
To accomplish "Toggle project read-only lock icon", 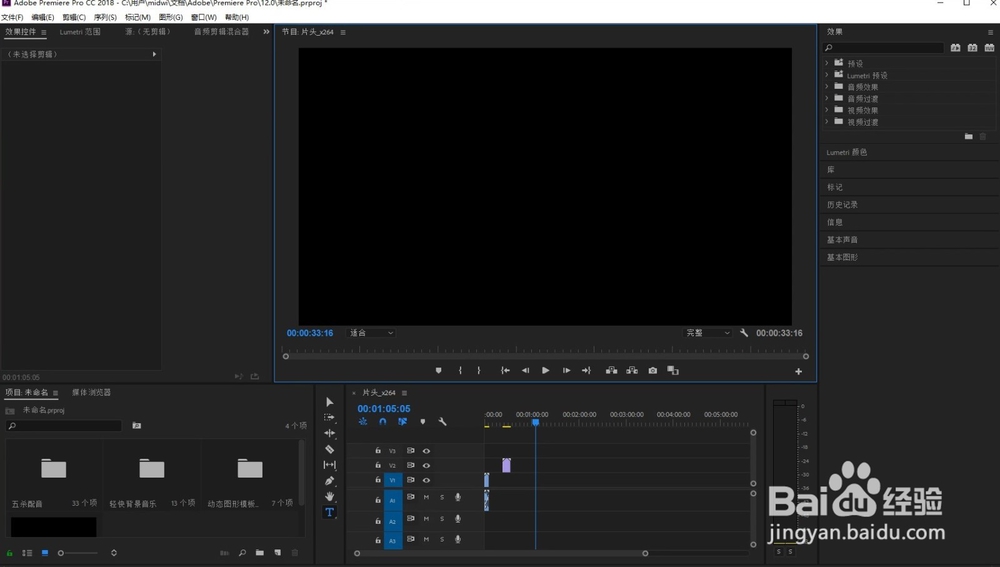I will click(x=10, y=553).
